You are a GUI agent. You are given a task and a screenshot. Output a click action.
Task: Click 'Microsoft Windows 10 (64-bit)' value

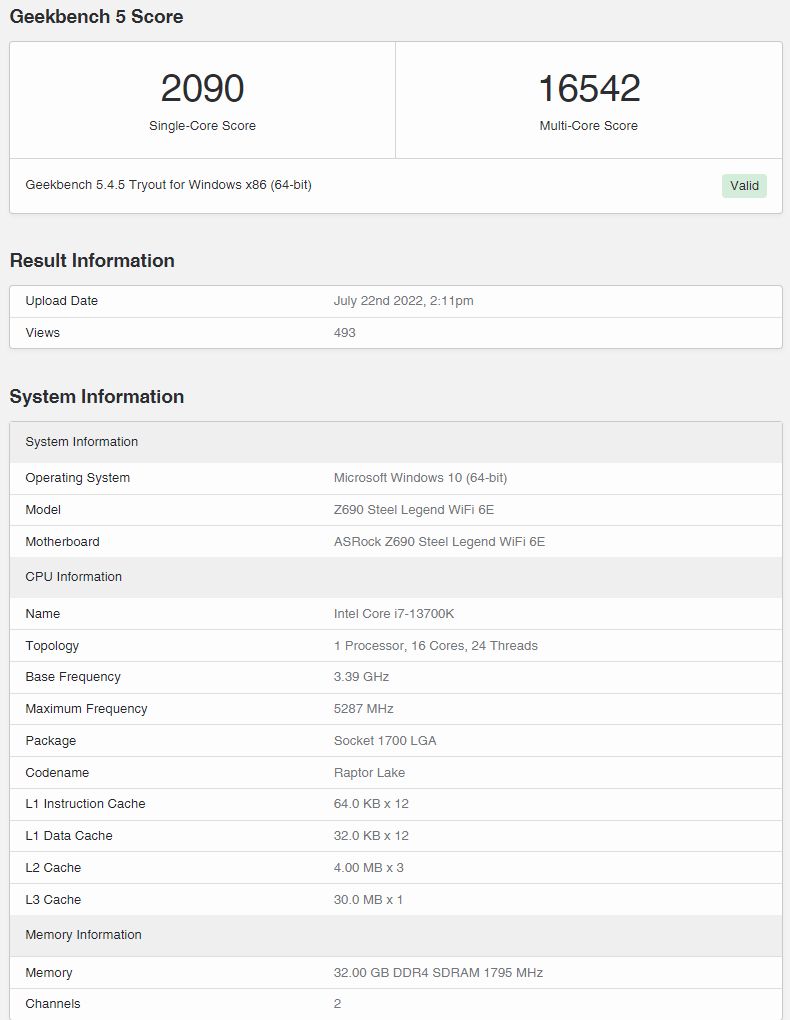(420, 477)
